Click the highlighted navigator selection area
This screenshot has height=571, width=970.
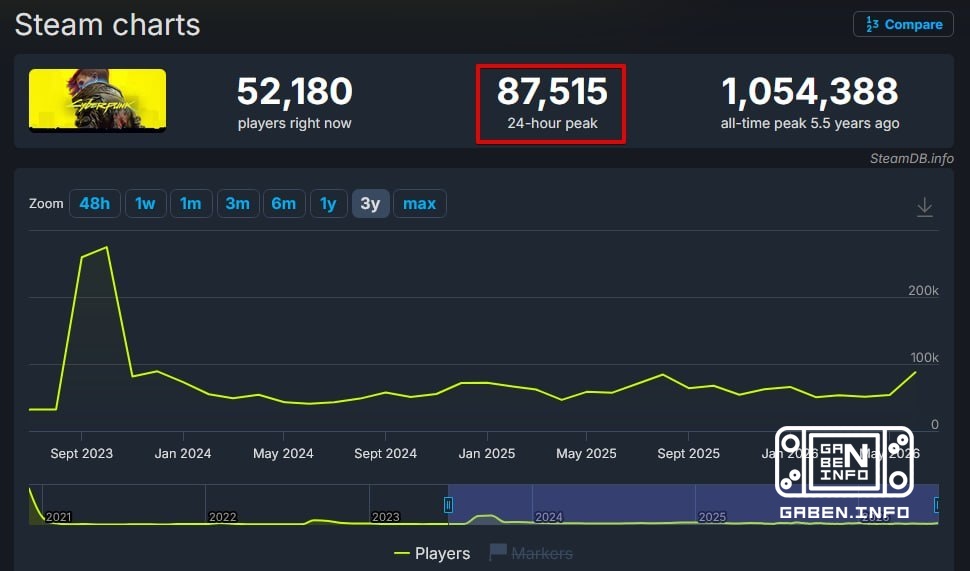click(693, 504)
